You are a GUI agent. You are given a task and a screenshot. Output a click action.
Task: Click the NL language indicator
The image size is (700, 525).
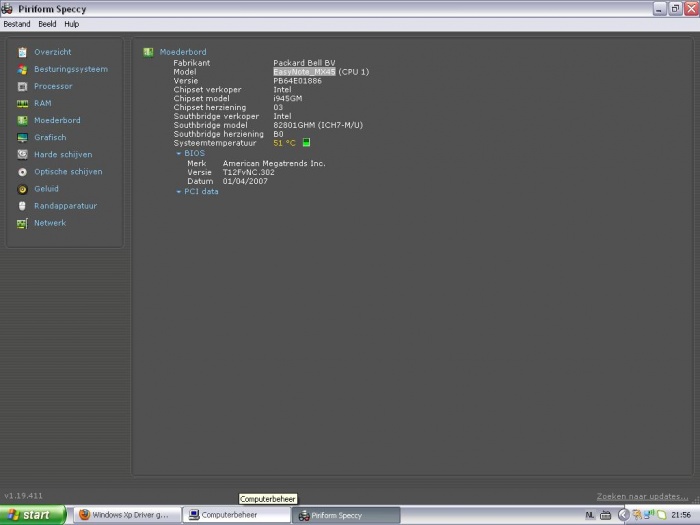tap(590, 515)
